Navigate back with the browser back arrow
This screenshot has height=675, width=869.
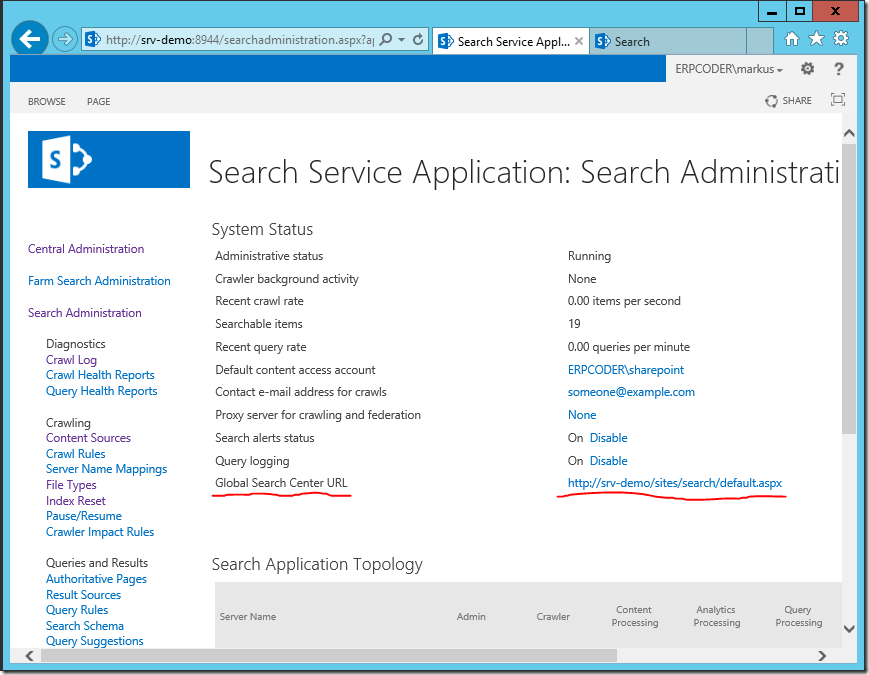pos(29,38)
